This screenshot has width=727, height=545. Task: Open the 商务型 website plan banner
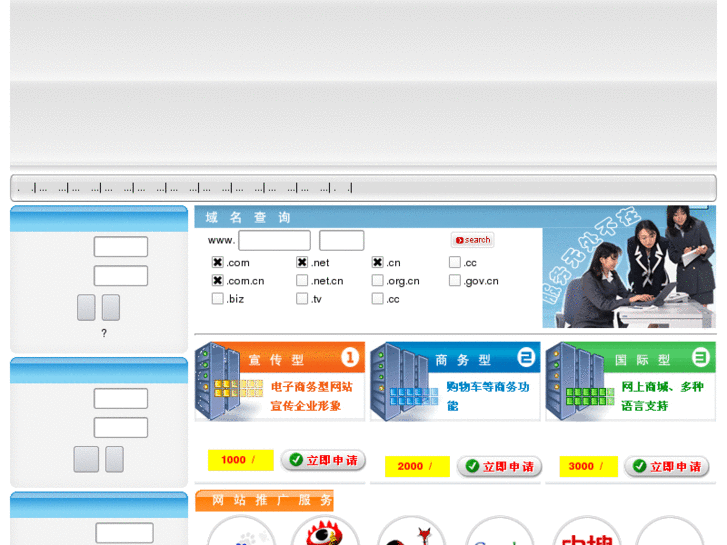pos(455,381)
